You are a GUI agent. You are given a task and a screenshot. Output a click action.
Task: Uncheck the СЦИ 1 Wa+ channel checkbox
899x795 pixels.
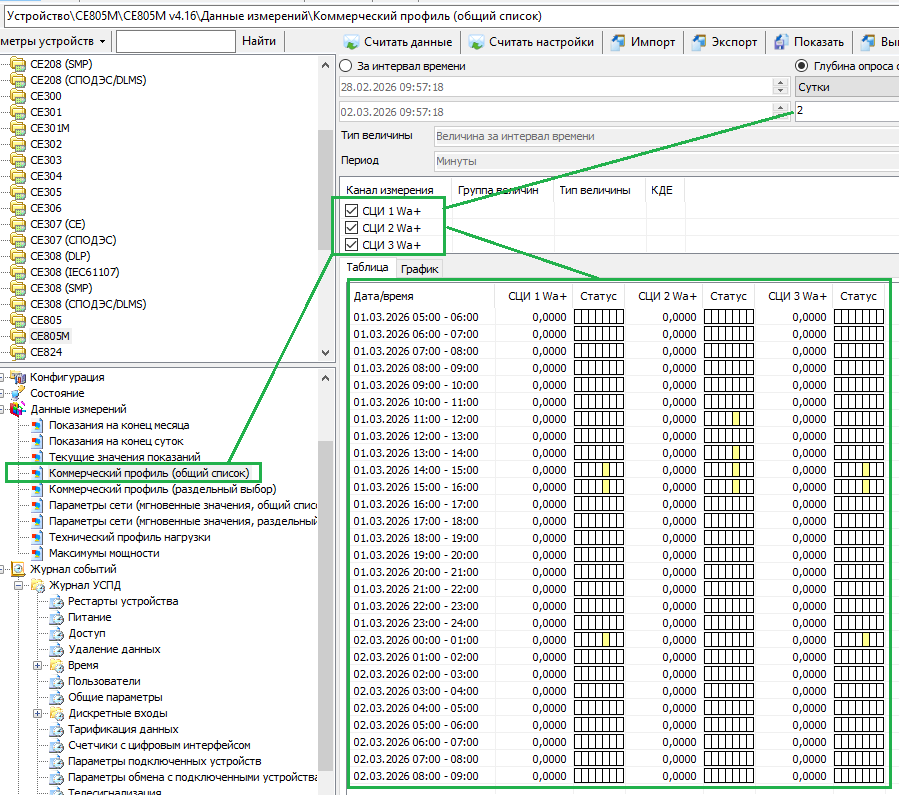click(x=351, y=211)
